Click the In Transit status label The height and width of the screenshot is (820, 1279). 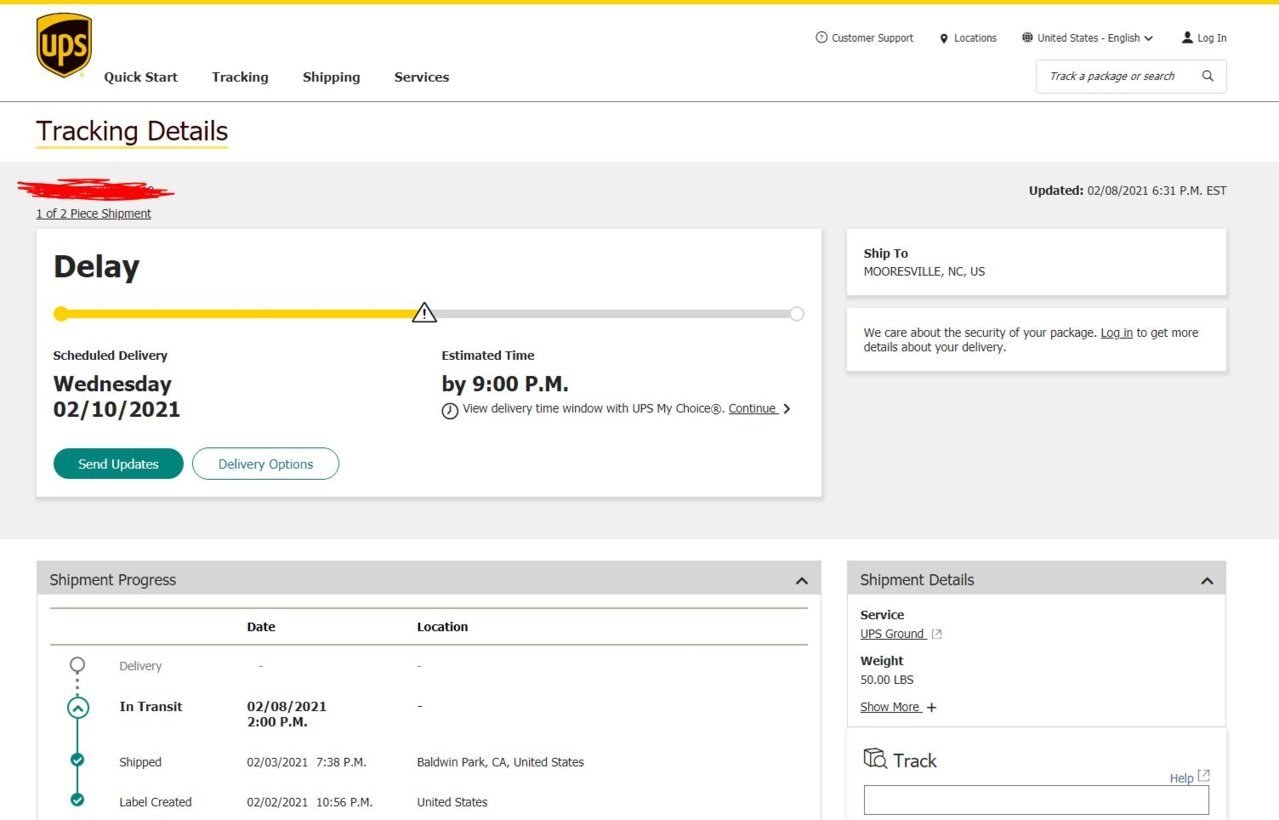point(151,707)
